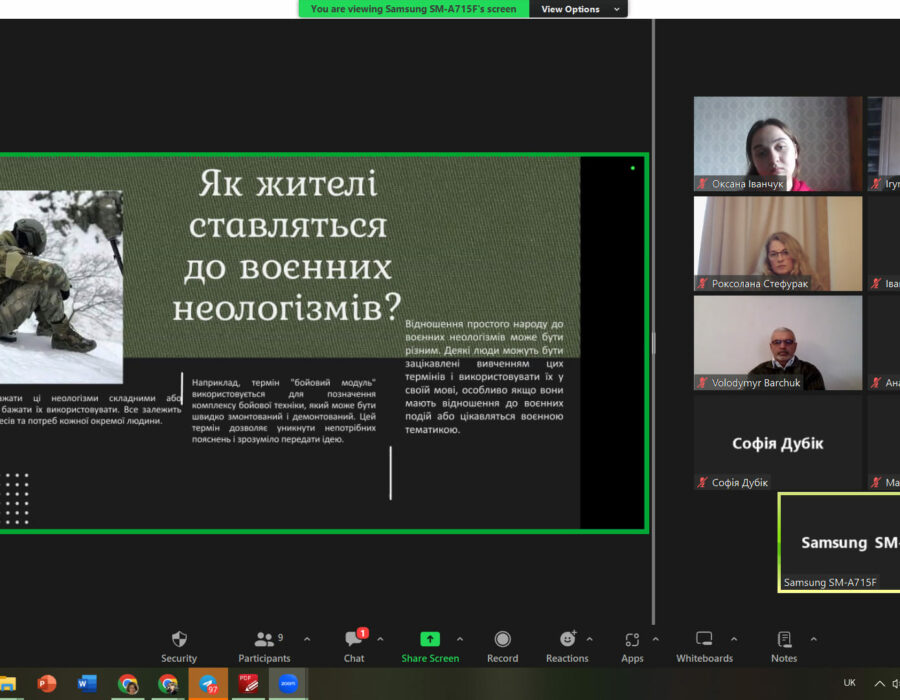Open PowerPoint from the taskbar

tap(47, 684)
